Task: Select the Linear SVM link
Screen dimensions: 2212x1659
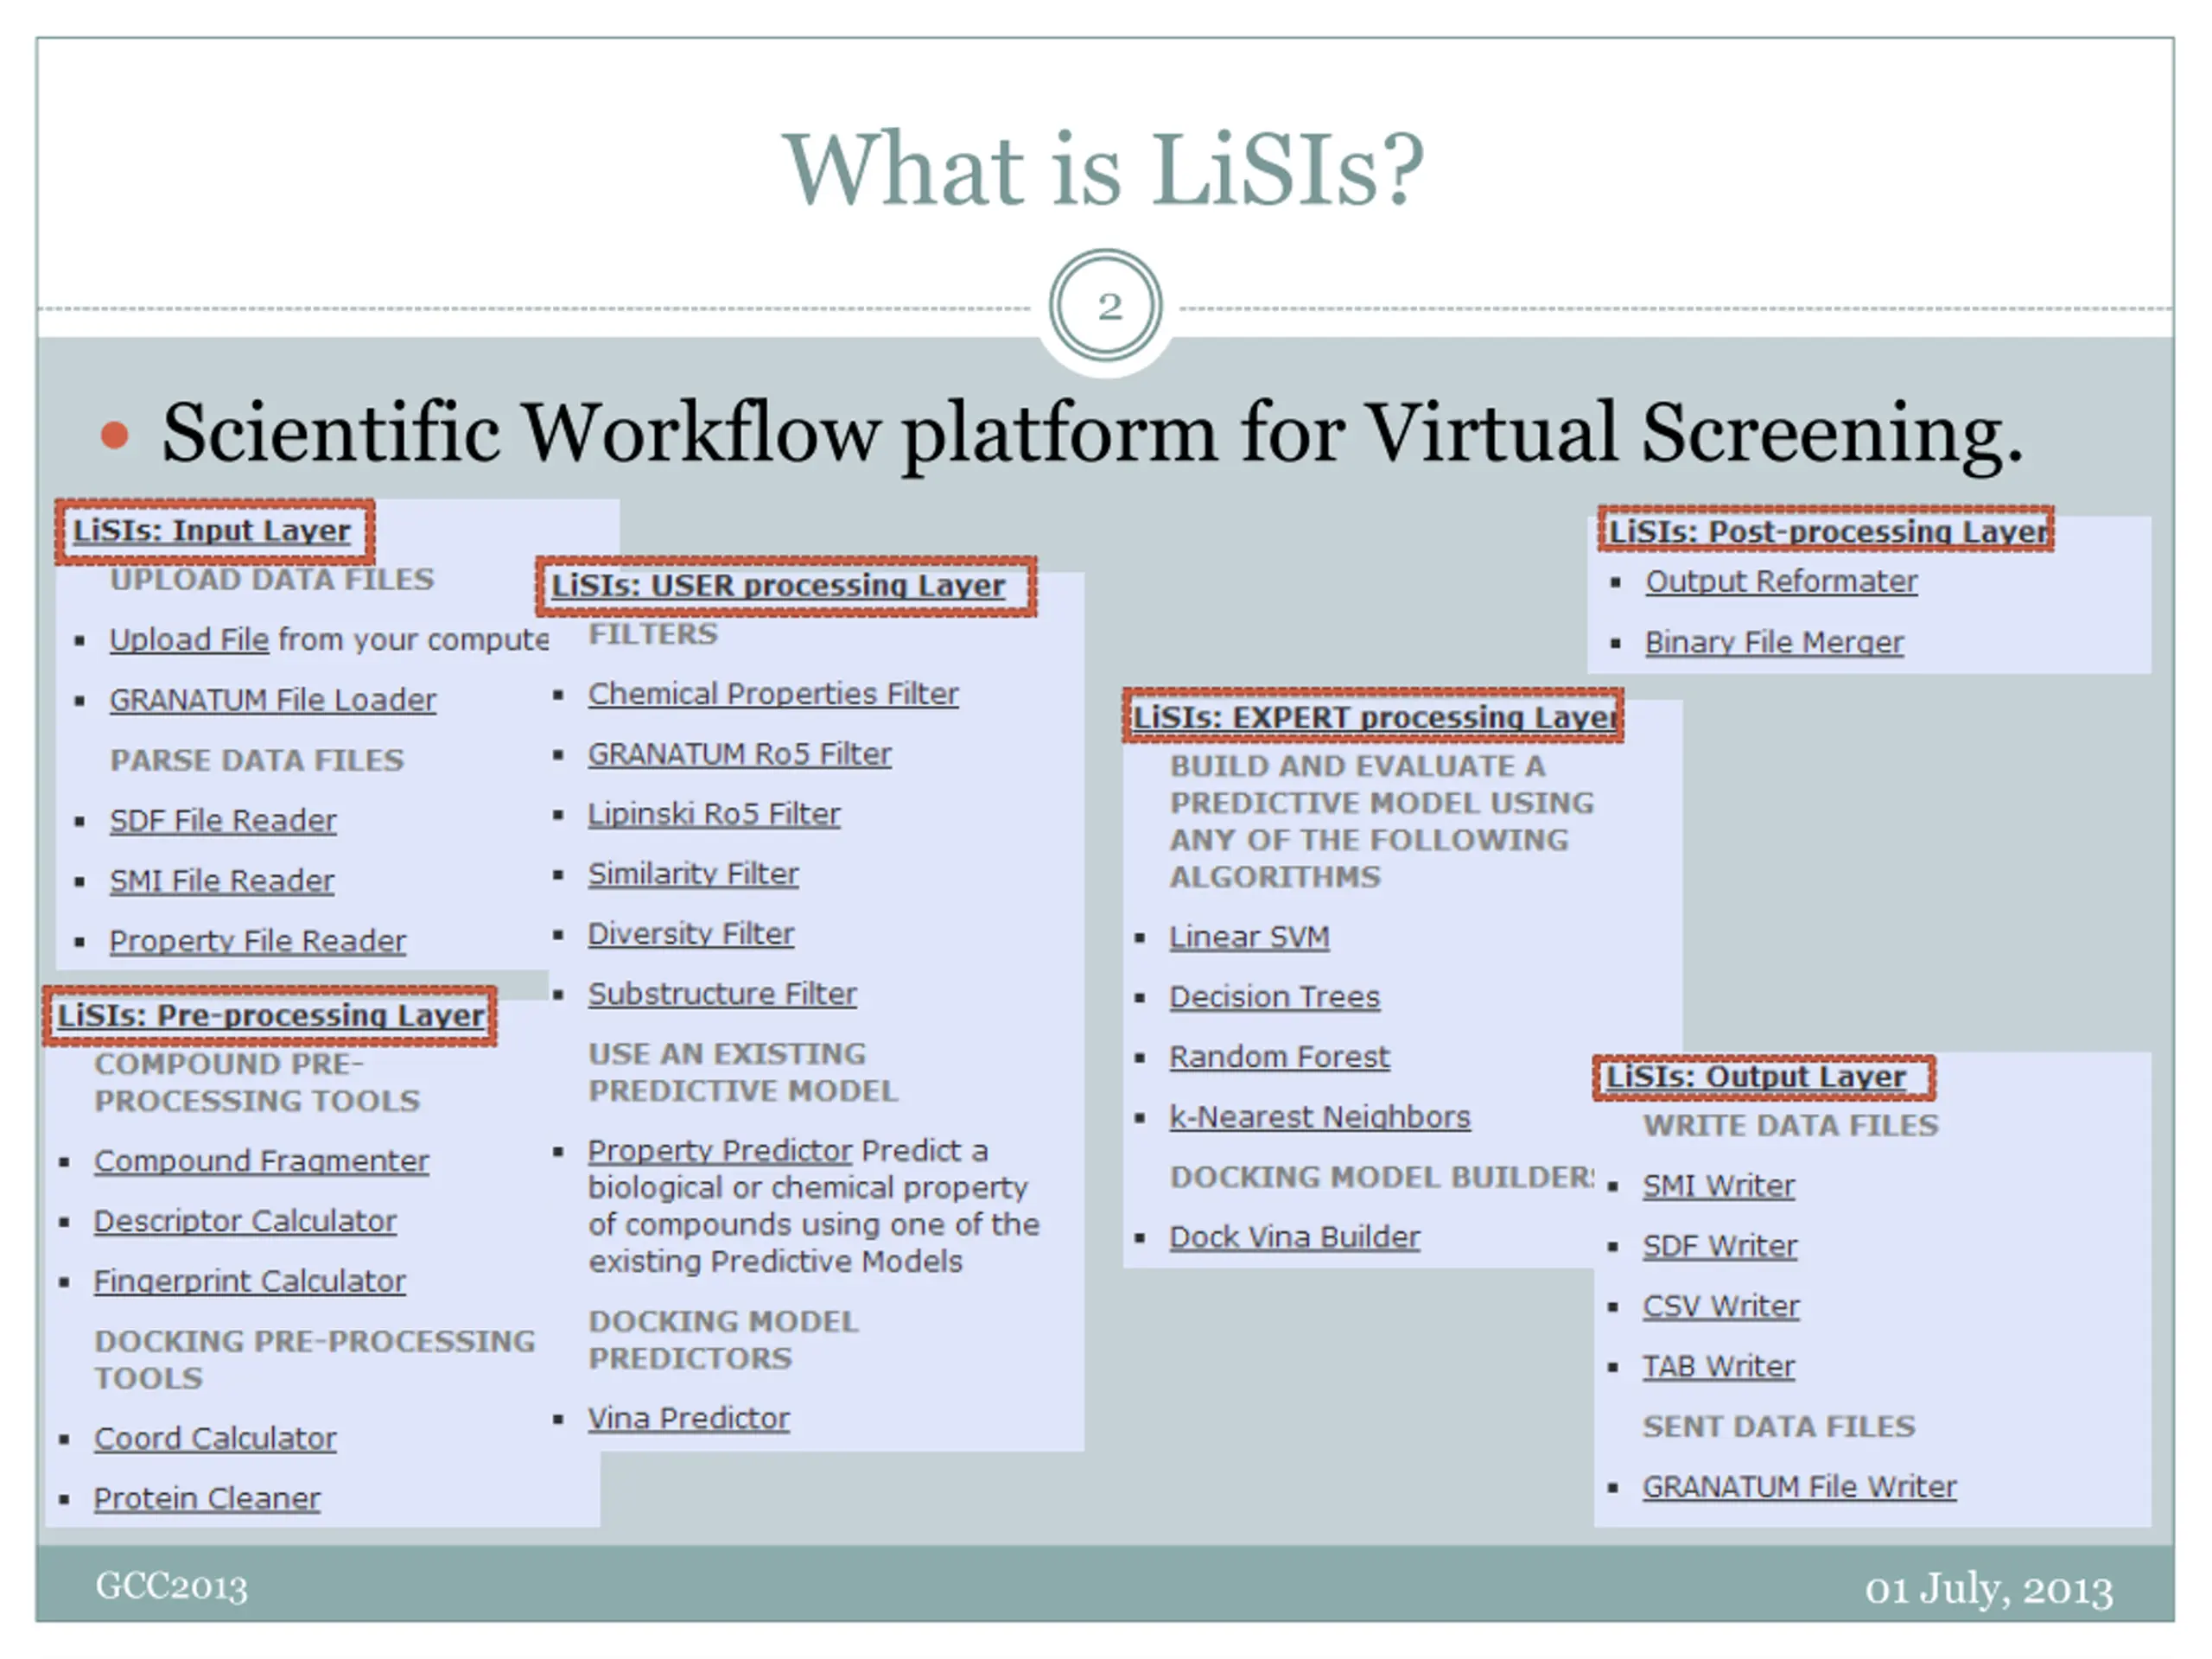Action: pos(1250,937)
